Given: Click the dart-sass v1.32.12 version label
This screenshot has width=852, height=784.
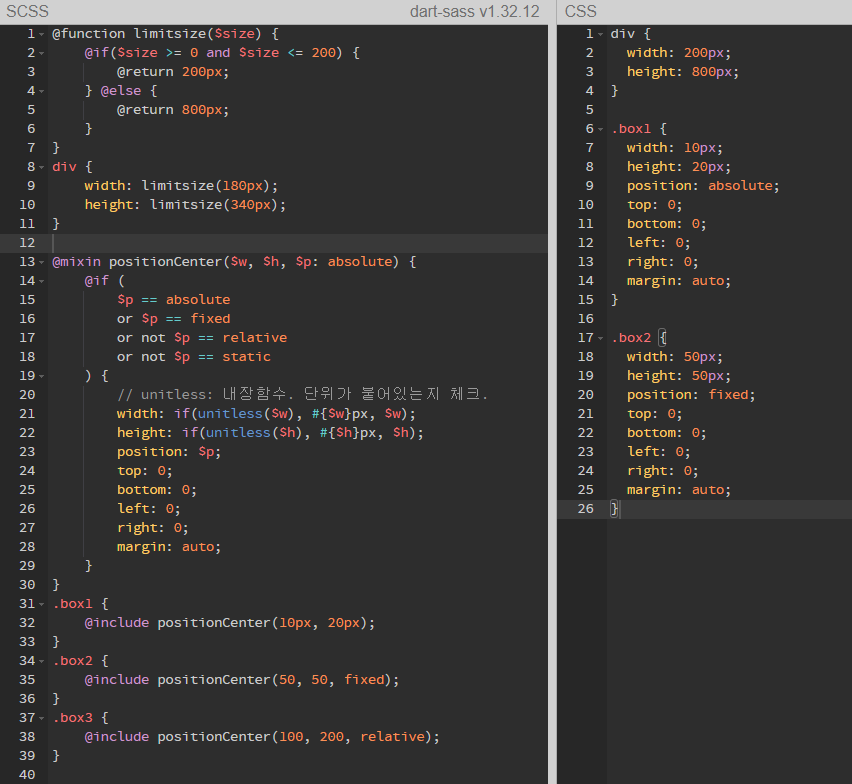Looking at the screenshot, I should click(474, 11).
